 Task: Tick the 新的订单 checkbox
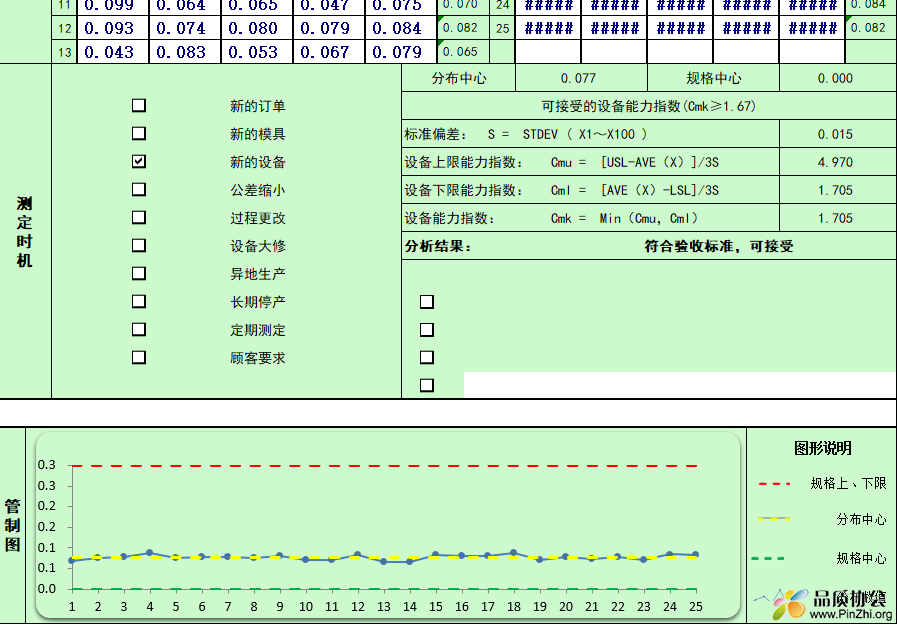138,105
